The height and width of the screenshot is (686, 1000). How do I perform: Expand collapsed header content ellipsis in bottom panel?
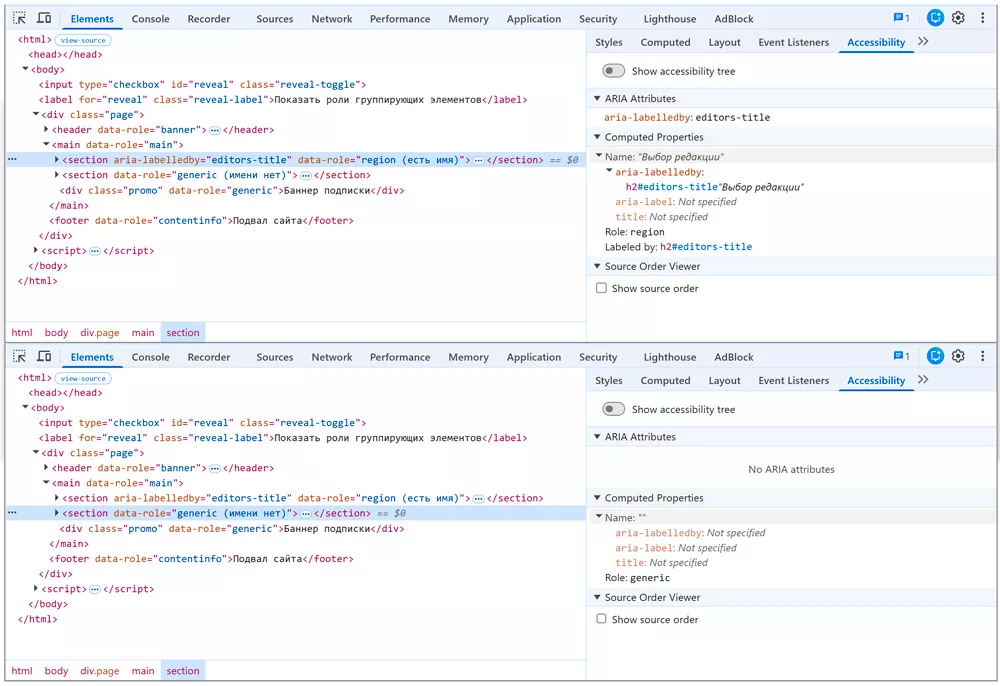point(215,469)
